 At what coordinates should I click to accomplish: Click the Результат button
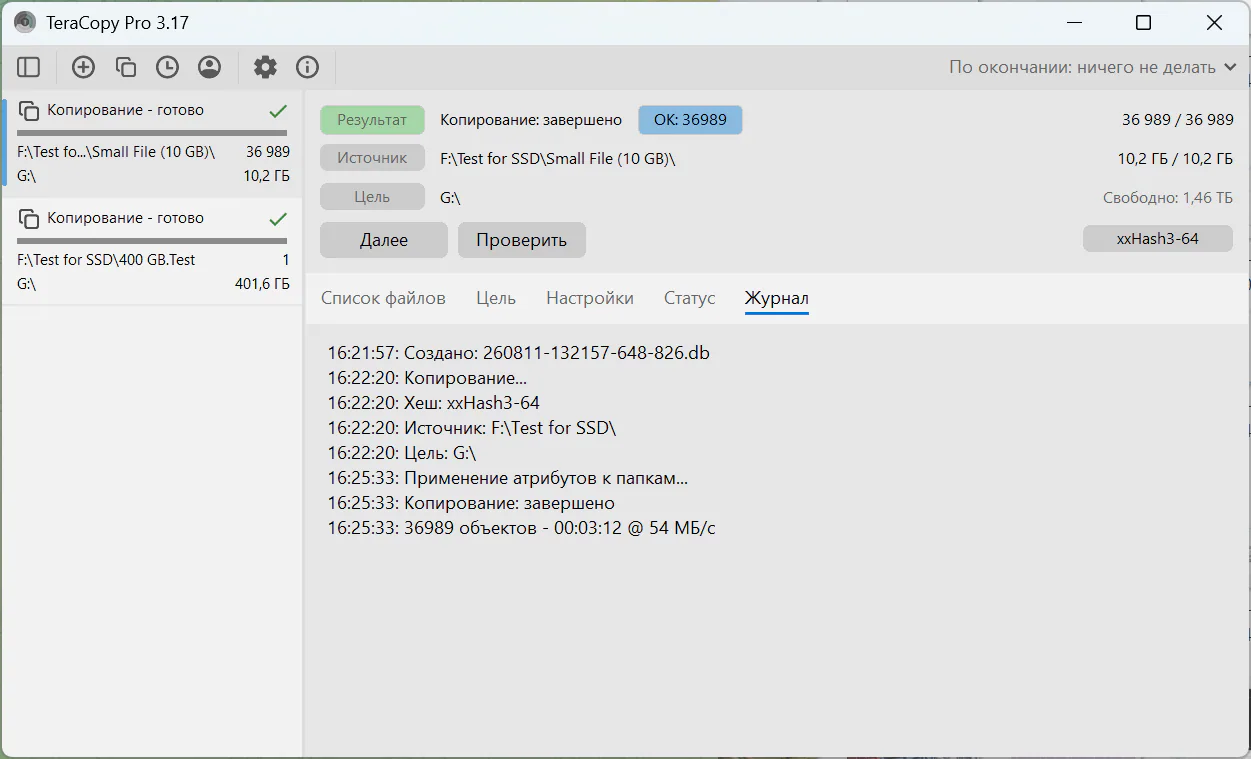point(372,120)
